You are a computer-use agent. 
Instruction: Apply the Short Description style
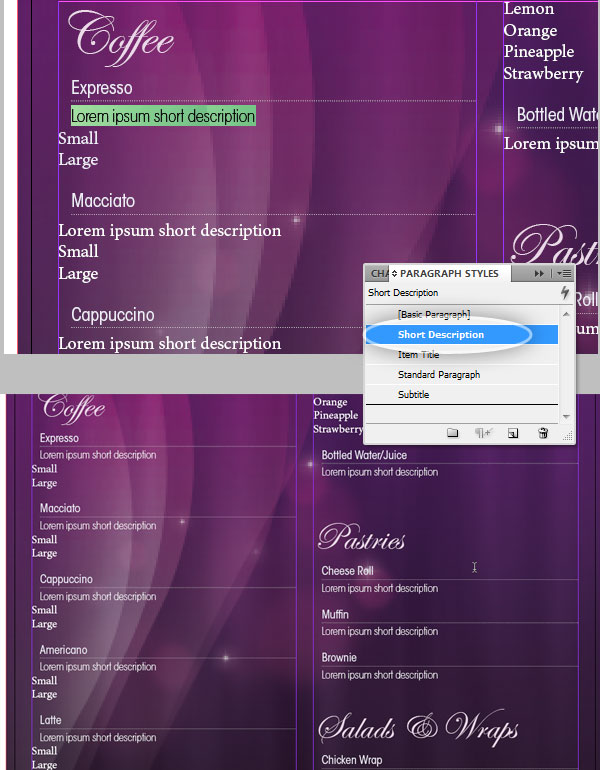coord(462,334)
